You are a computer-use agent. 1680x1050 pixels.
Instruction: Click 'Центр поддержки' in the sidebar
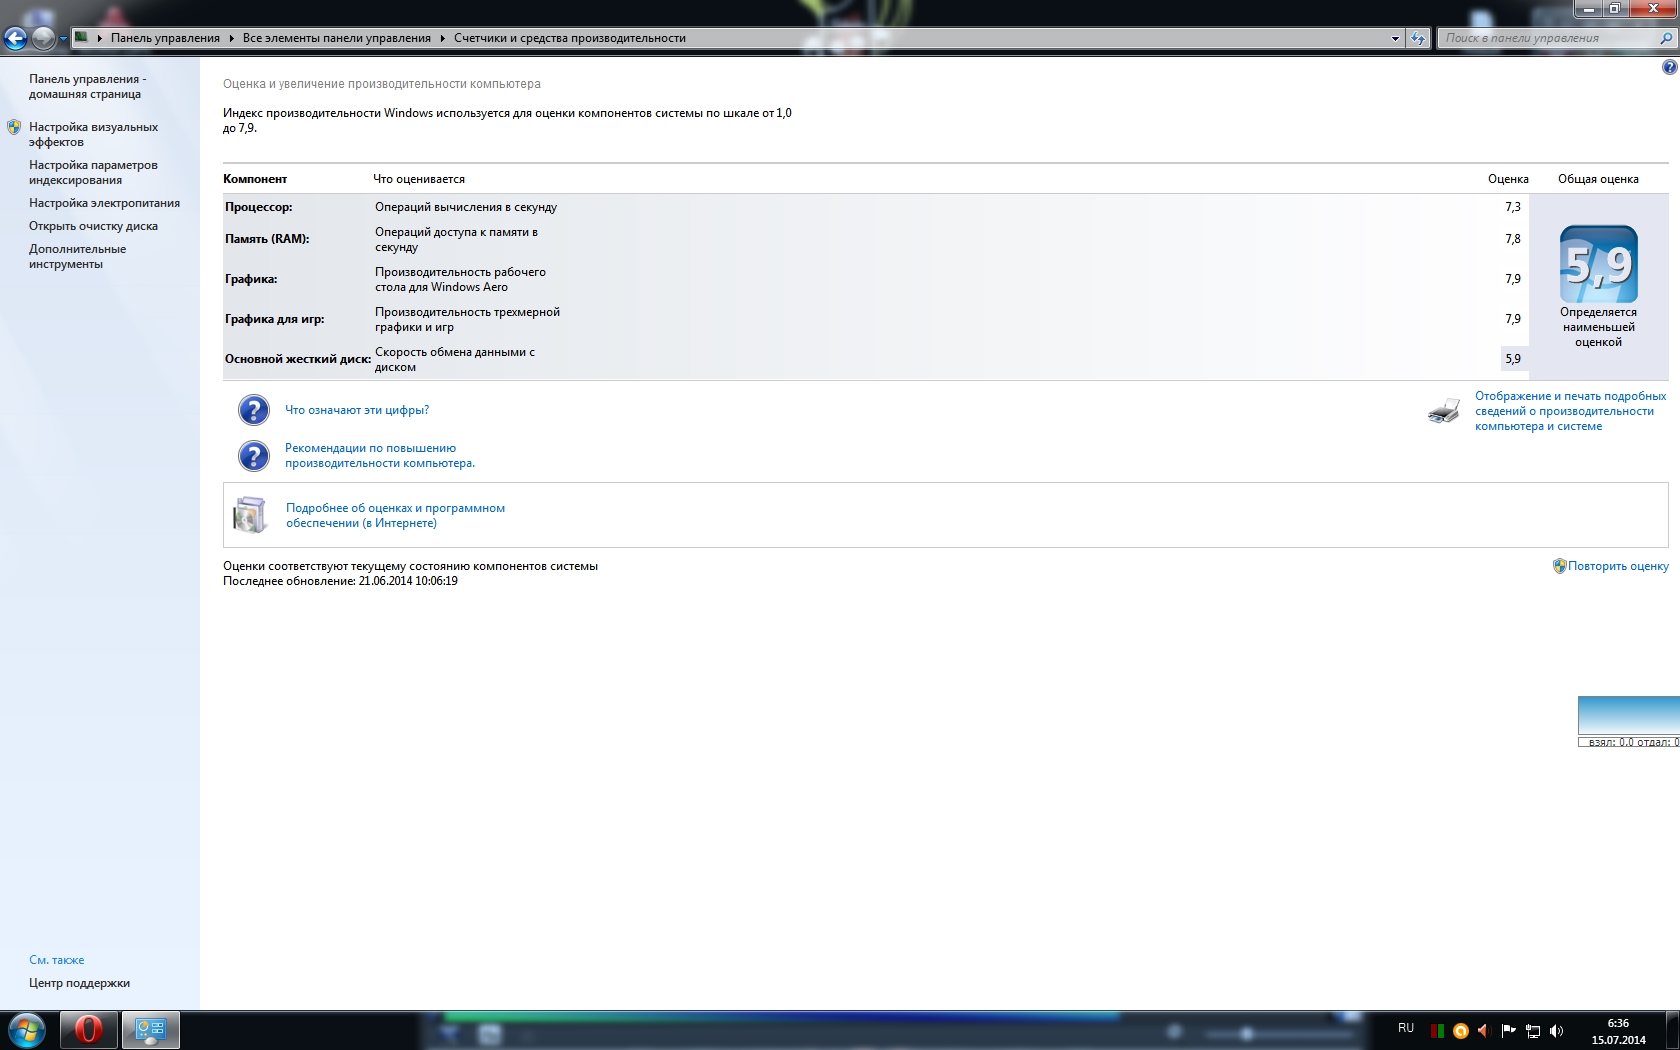79,983
